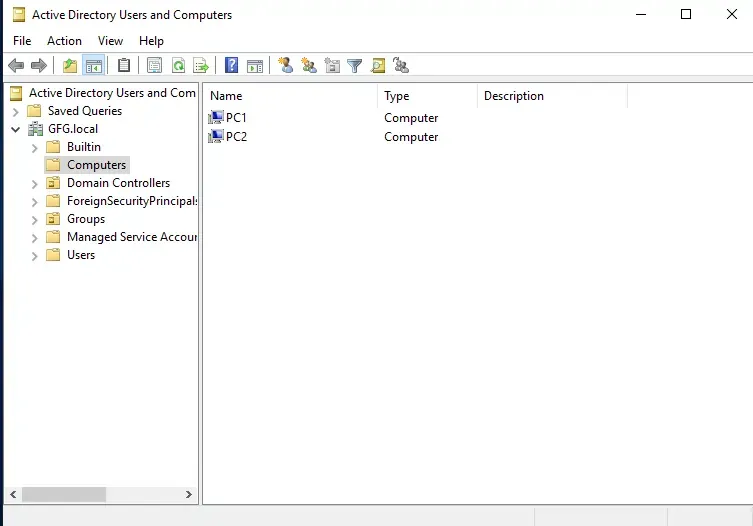753x526 pixels.
Task: Click the Paste clipboard toolbar icon
Action: pyautogui.click(x=124, y=65)
